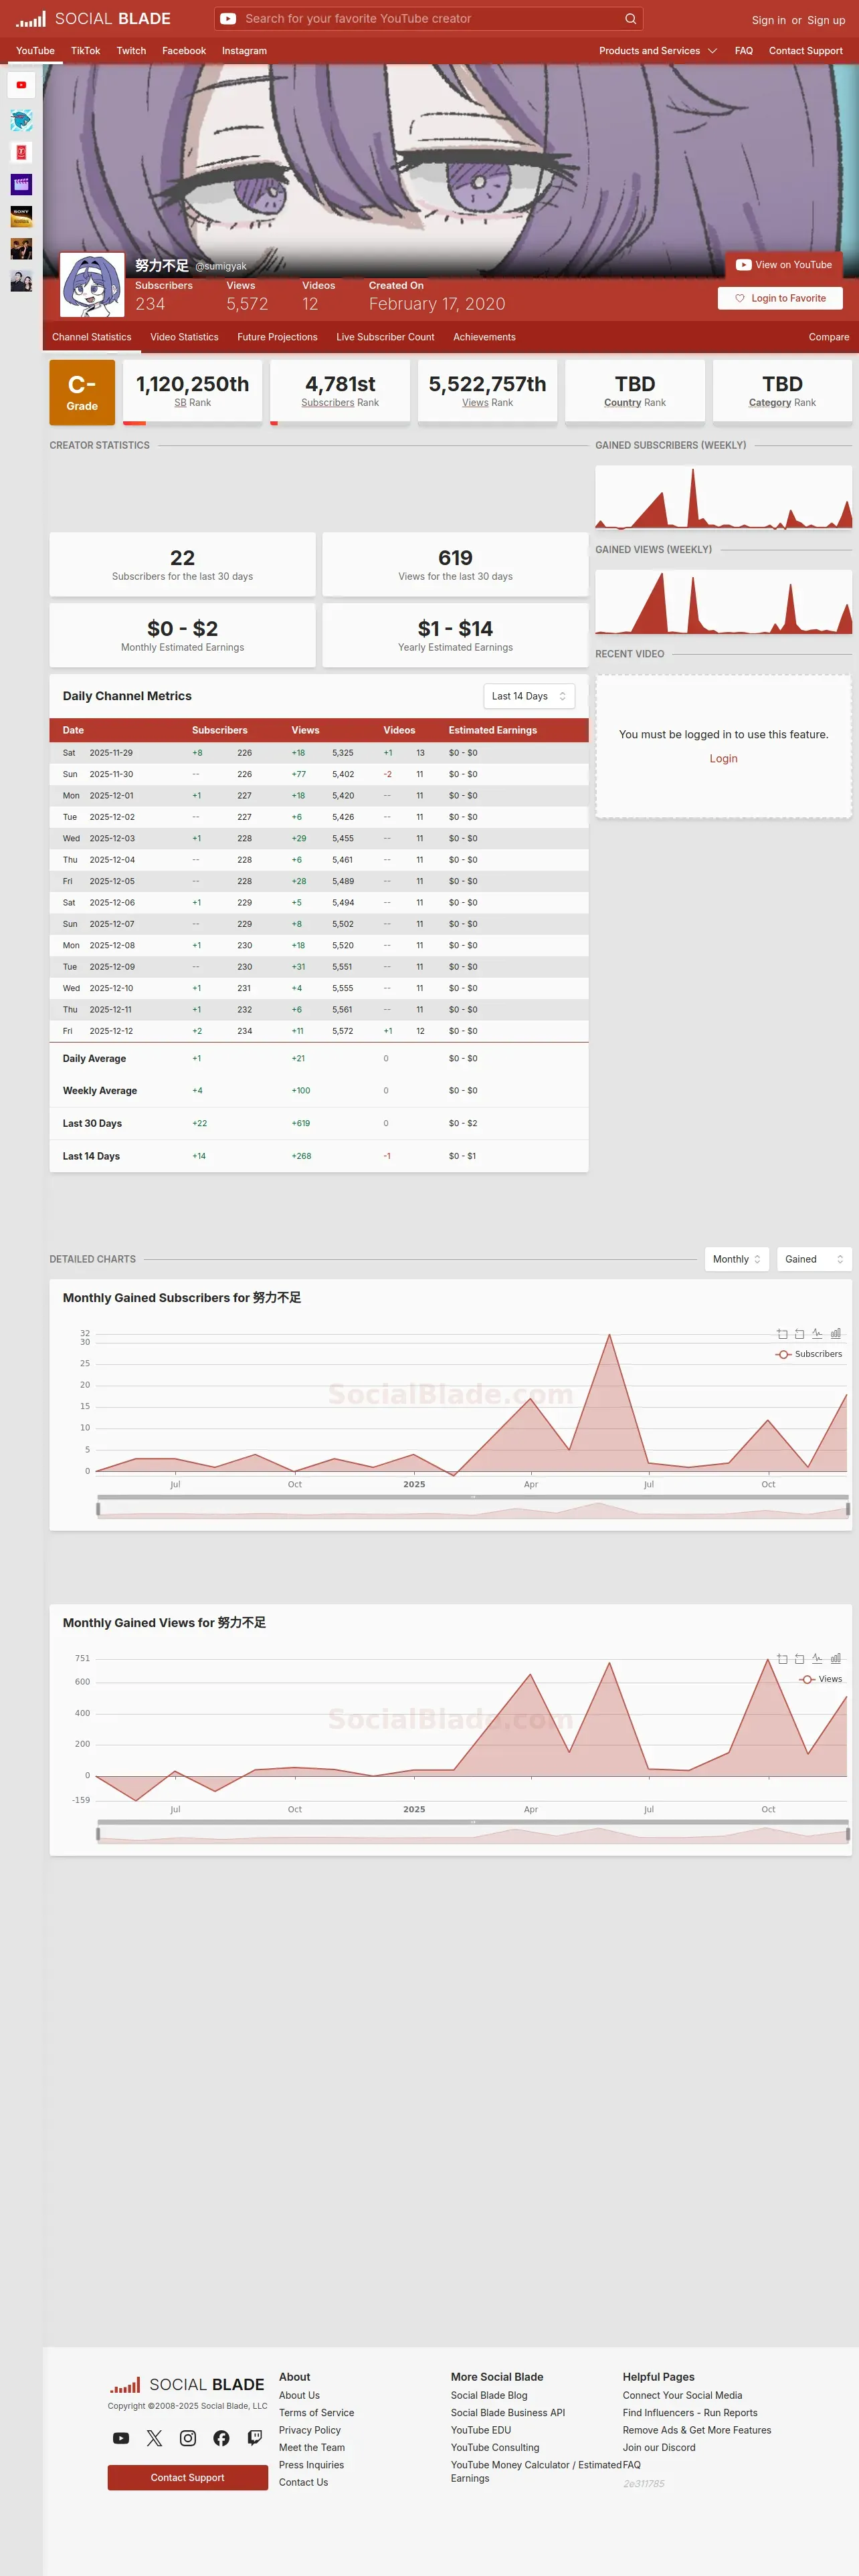Select the Instagram platform tab
The width and height of the screenshot is (859, 2576).
pos(244,51)
